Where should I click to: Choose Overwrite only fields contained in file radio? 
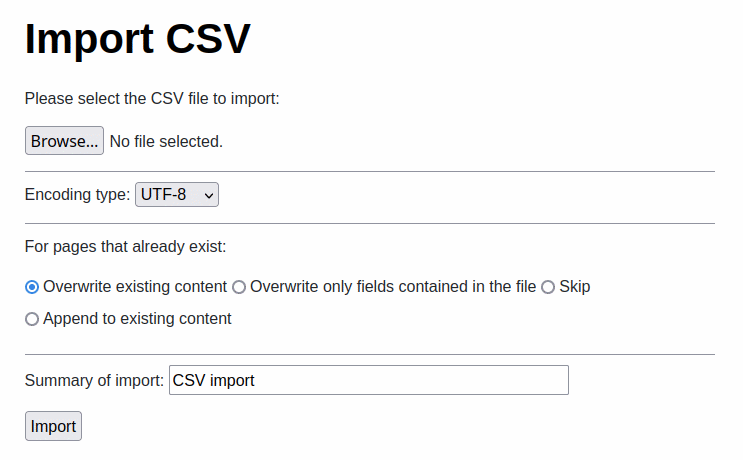[239, 287]
